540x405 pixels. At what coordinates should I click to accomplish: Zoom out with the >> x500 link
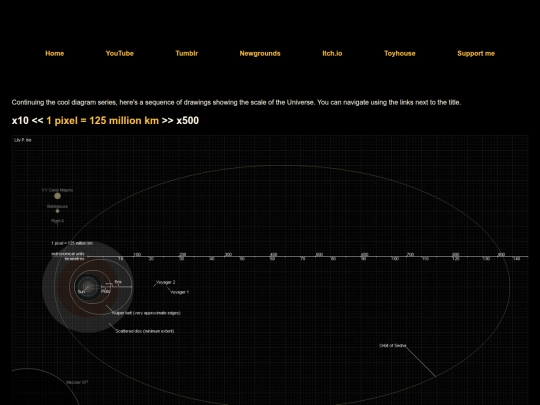click(x=180, y=121)
